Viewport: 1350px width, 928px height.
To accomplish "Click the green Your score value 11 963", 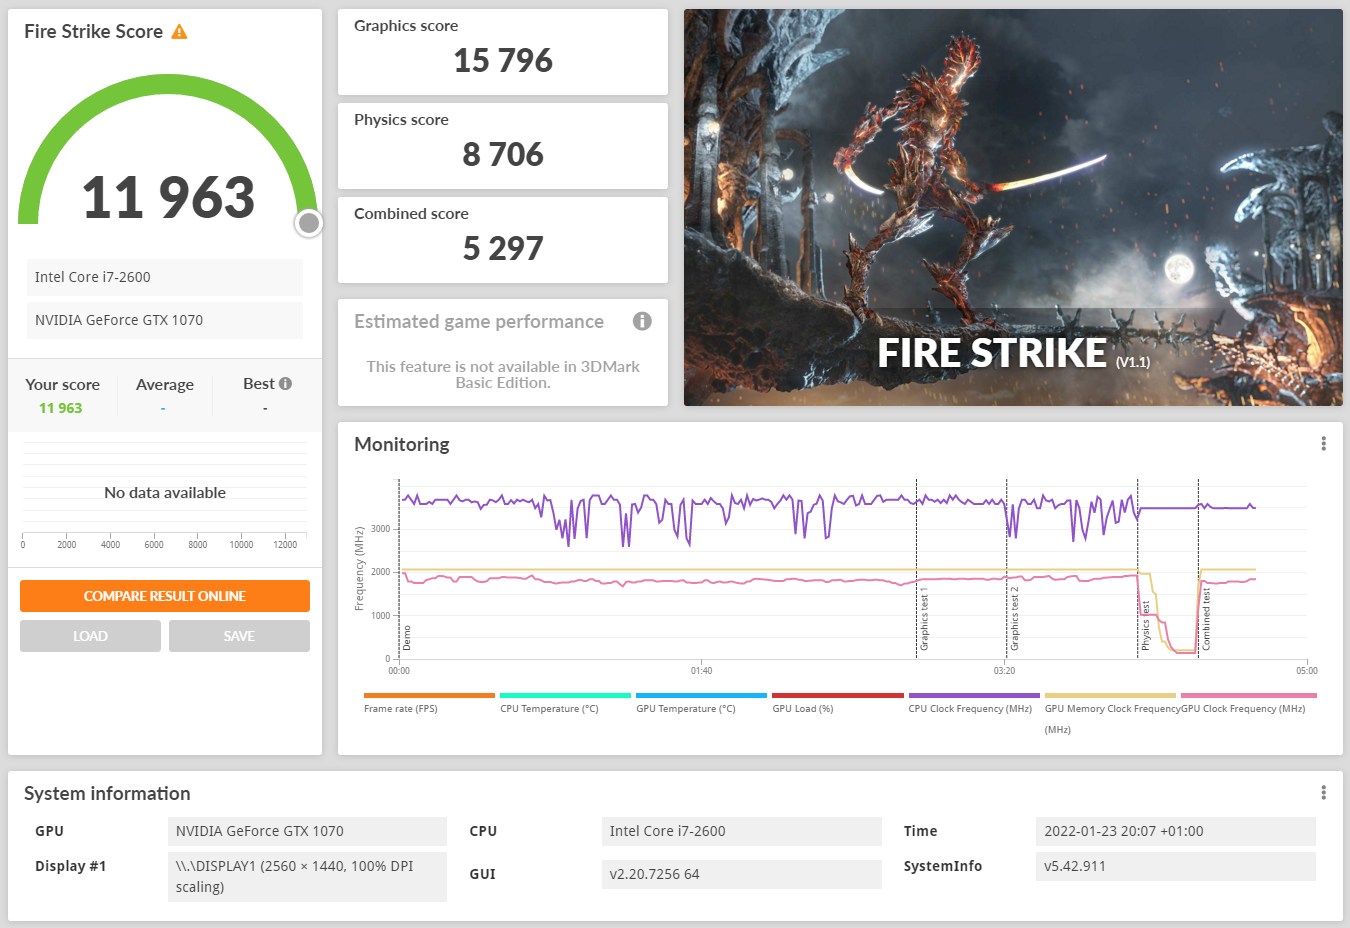I will click(61, 408).
